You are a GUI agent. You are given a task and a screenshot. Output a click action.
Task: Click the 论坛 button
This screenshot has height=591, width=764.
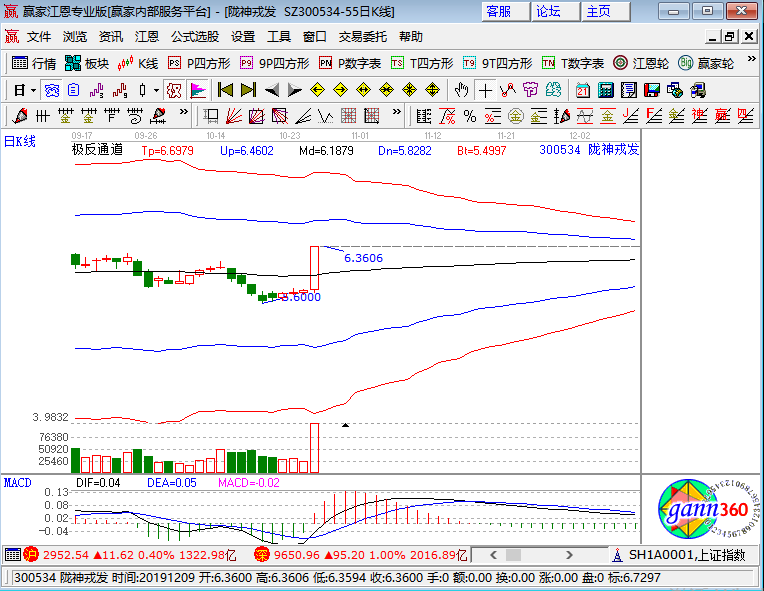click(556, 11)
